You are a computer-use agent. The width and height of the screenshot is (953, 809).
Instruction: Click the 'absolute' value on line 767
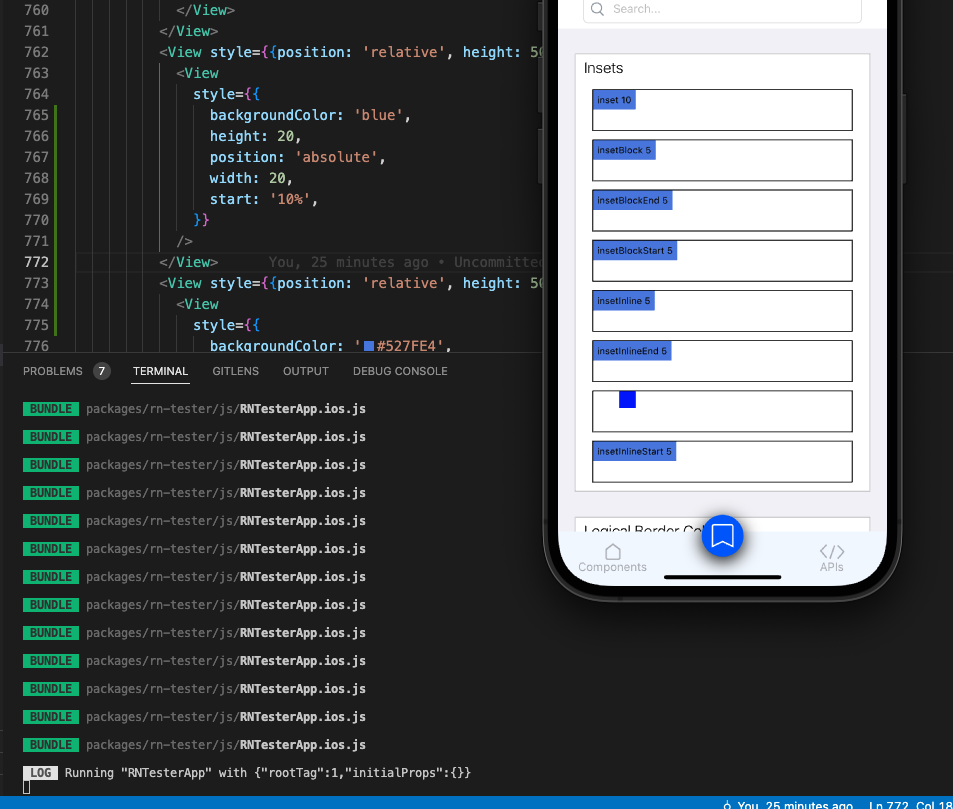pyautogui.click(x=336, y=157)
